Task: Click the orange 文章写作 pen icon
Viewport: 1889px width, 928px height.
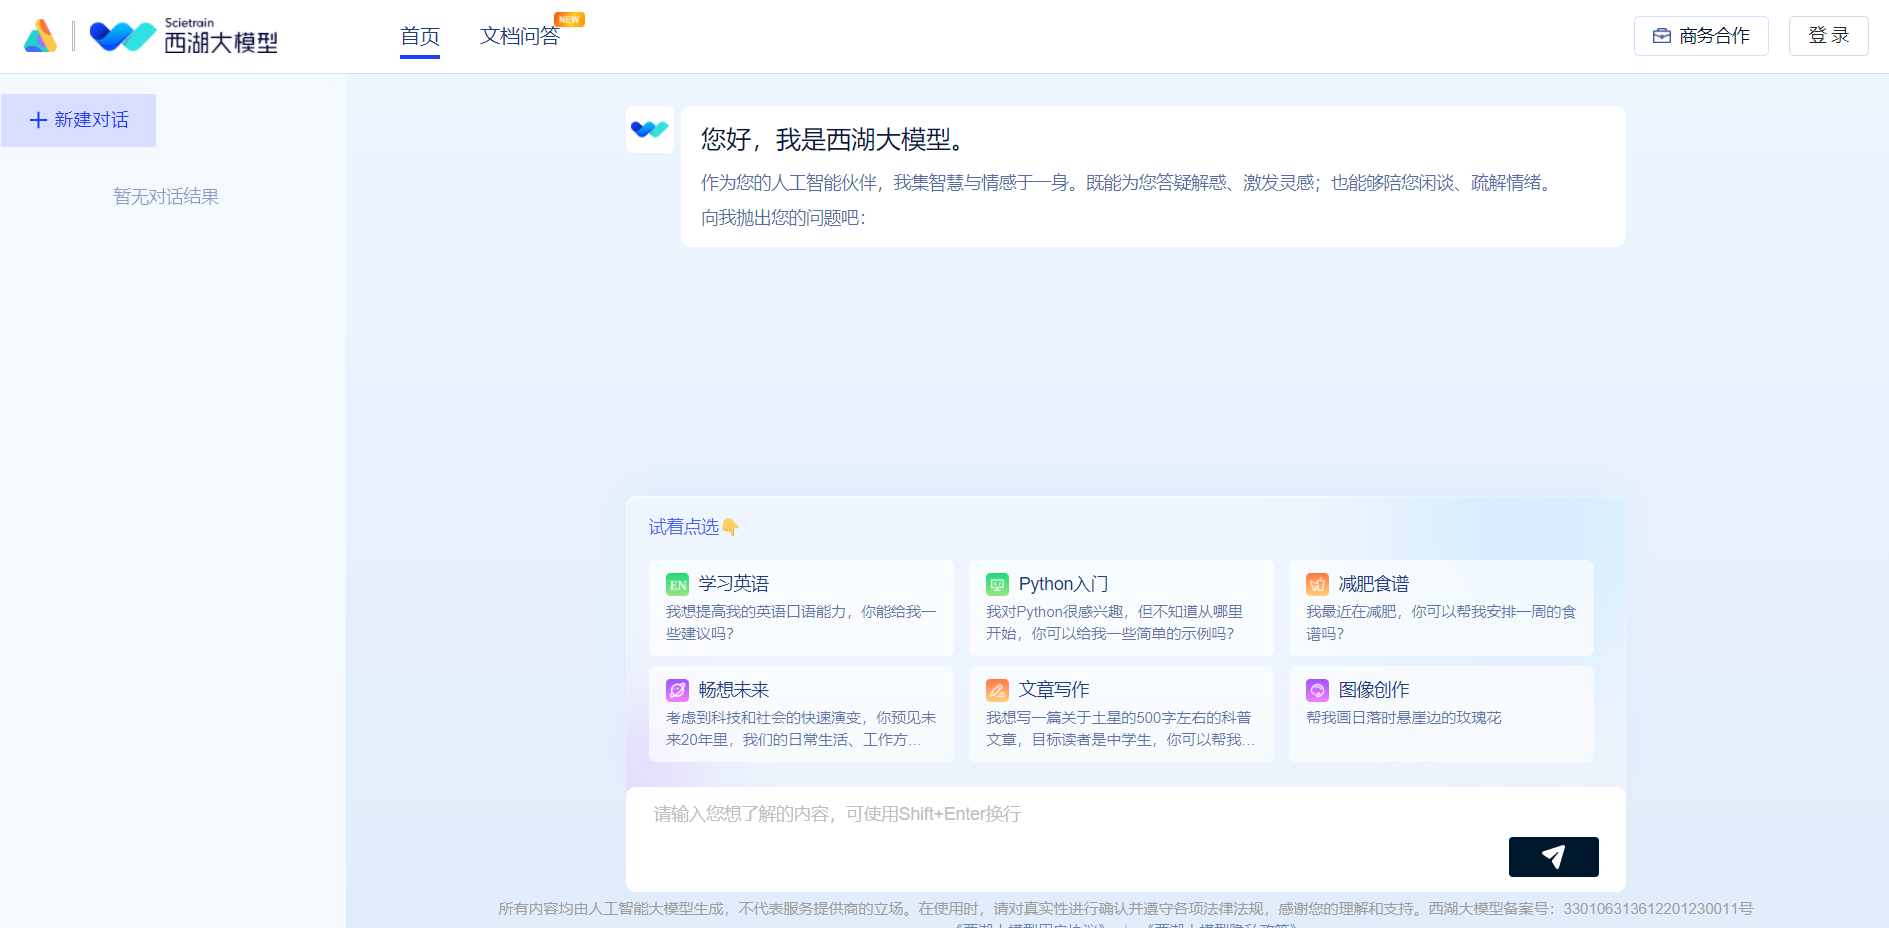Action: point(997,690)
